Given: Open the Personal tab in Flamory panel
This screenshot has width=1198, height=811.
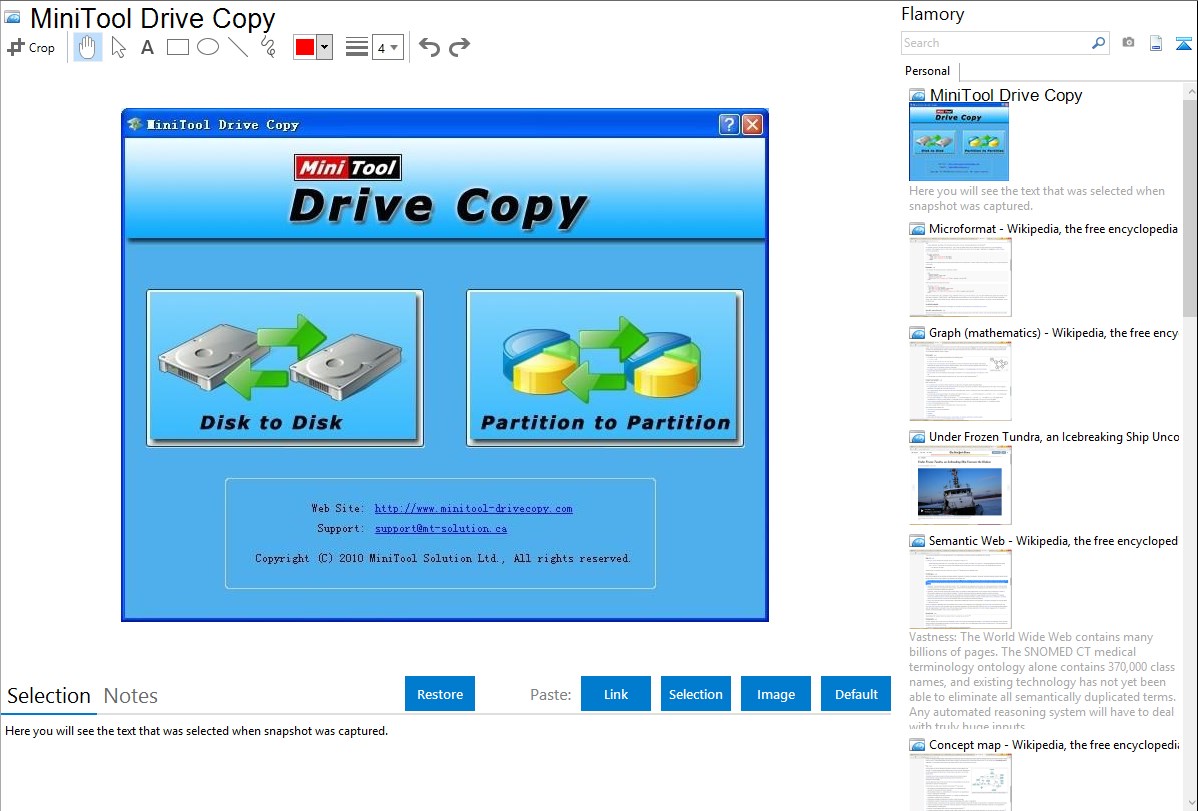Looking at the screenshot, I should [x=927, y=71].
